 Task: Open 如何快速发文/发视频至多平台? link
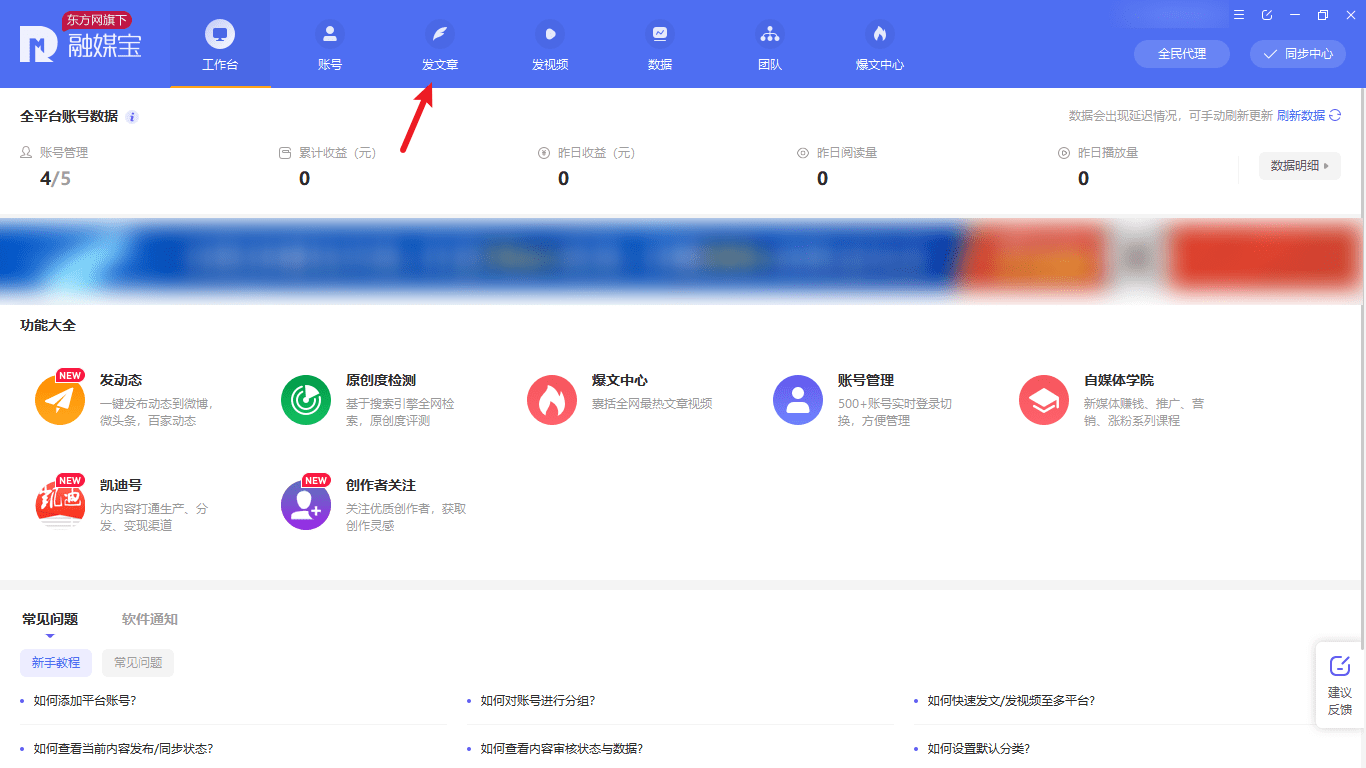coord(1011,700)
